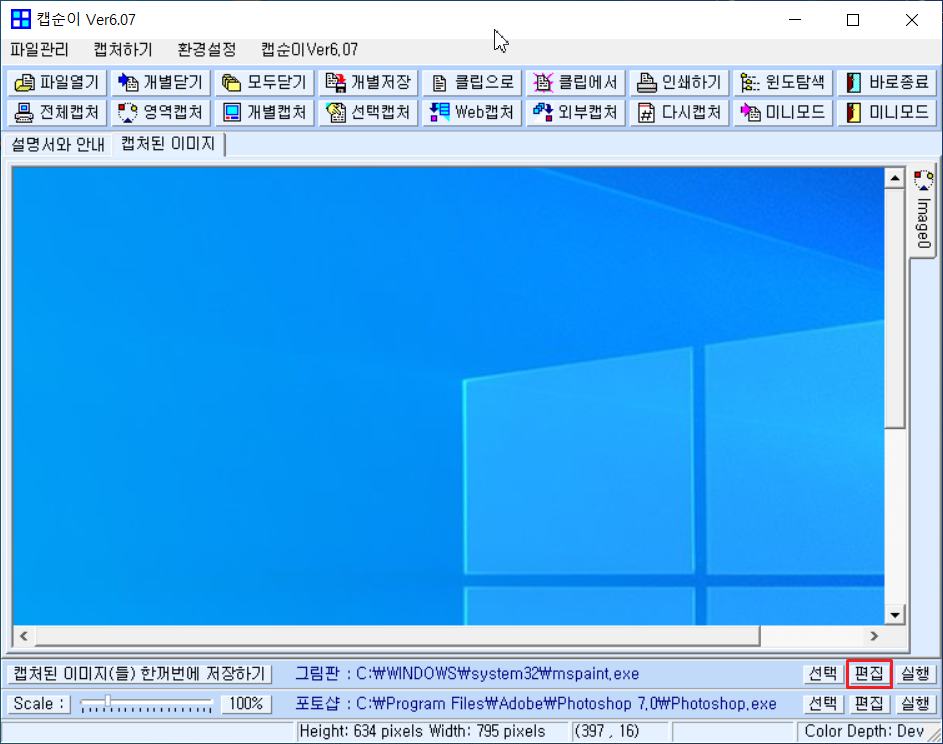Start a Web캡처 web page capture
Viewport: 943px width, 744px height.
click(472, 112)
